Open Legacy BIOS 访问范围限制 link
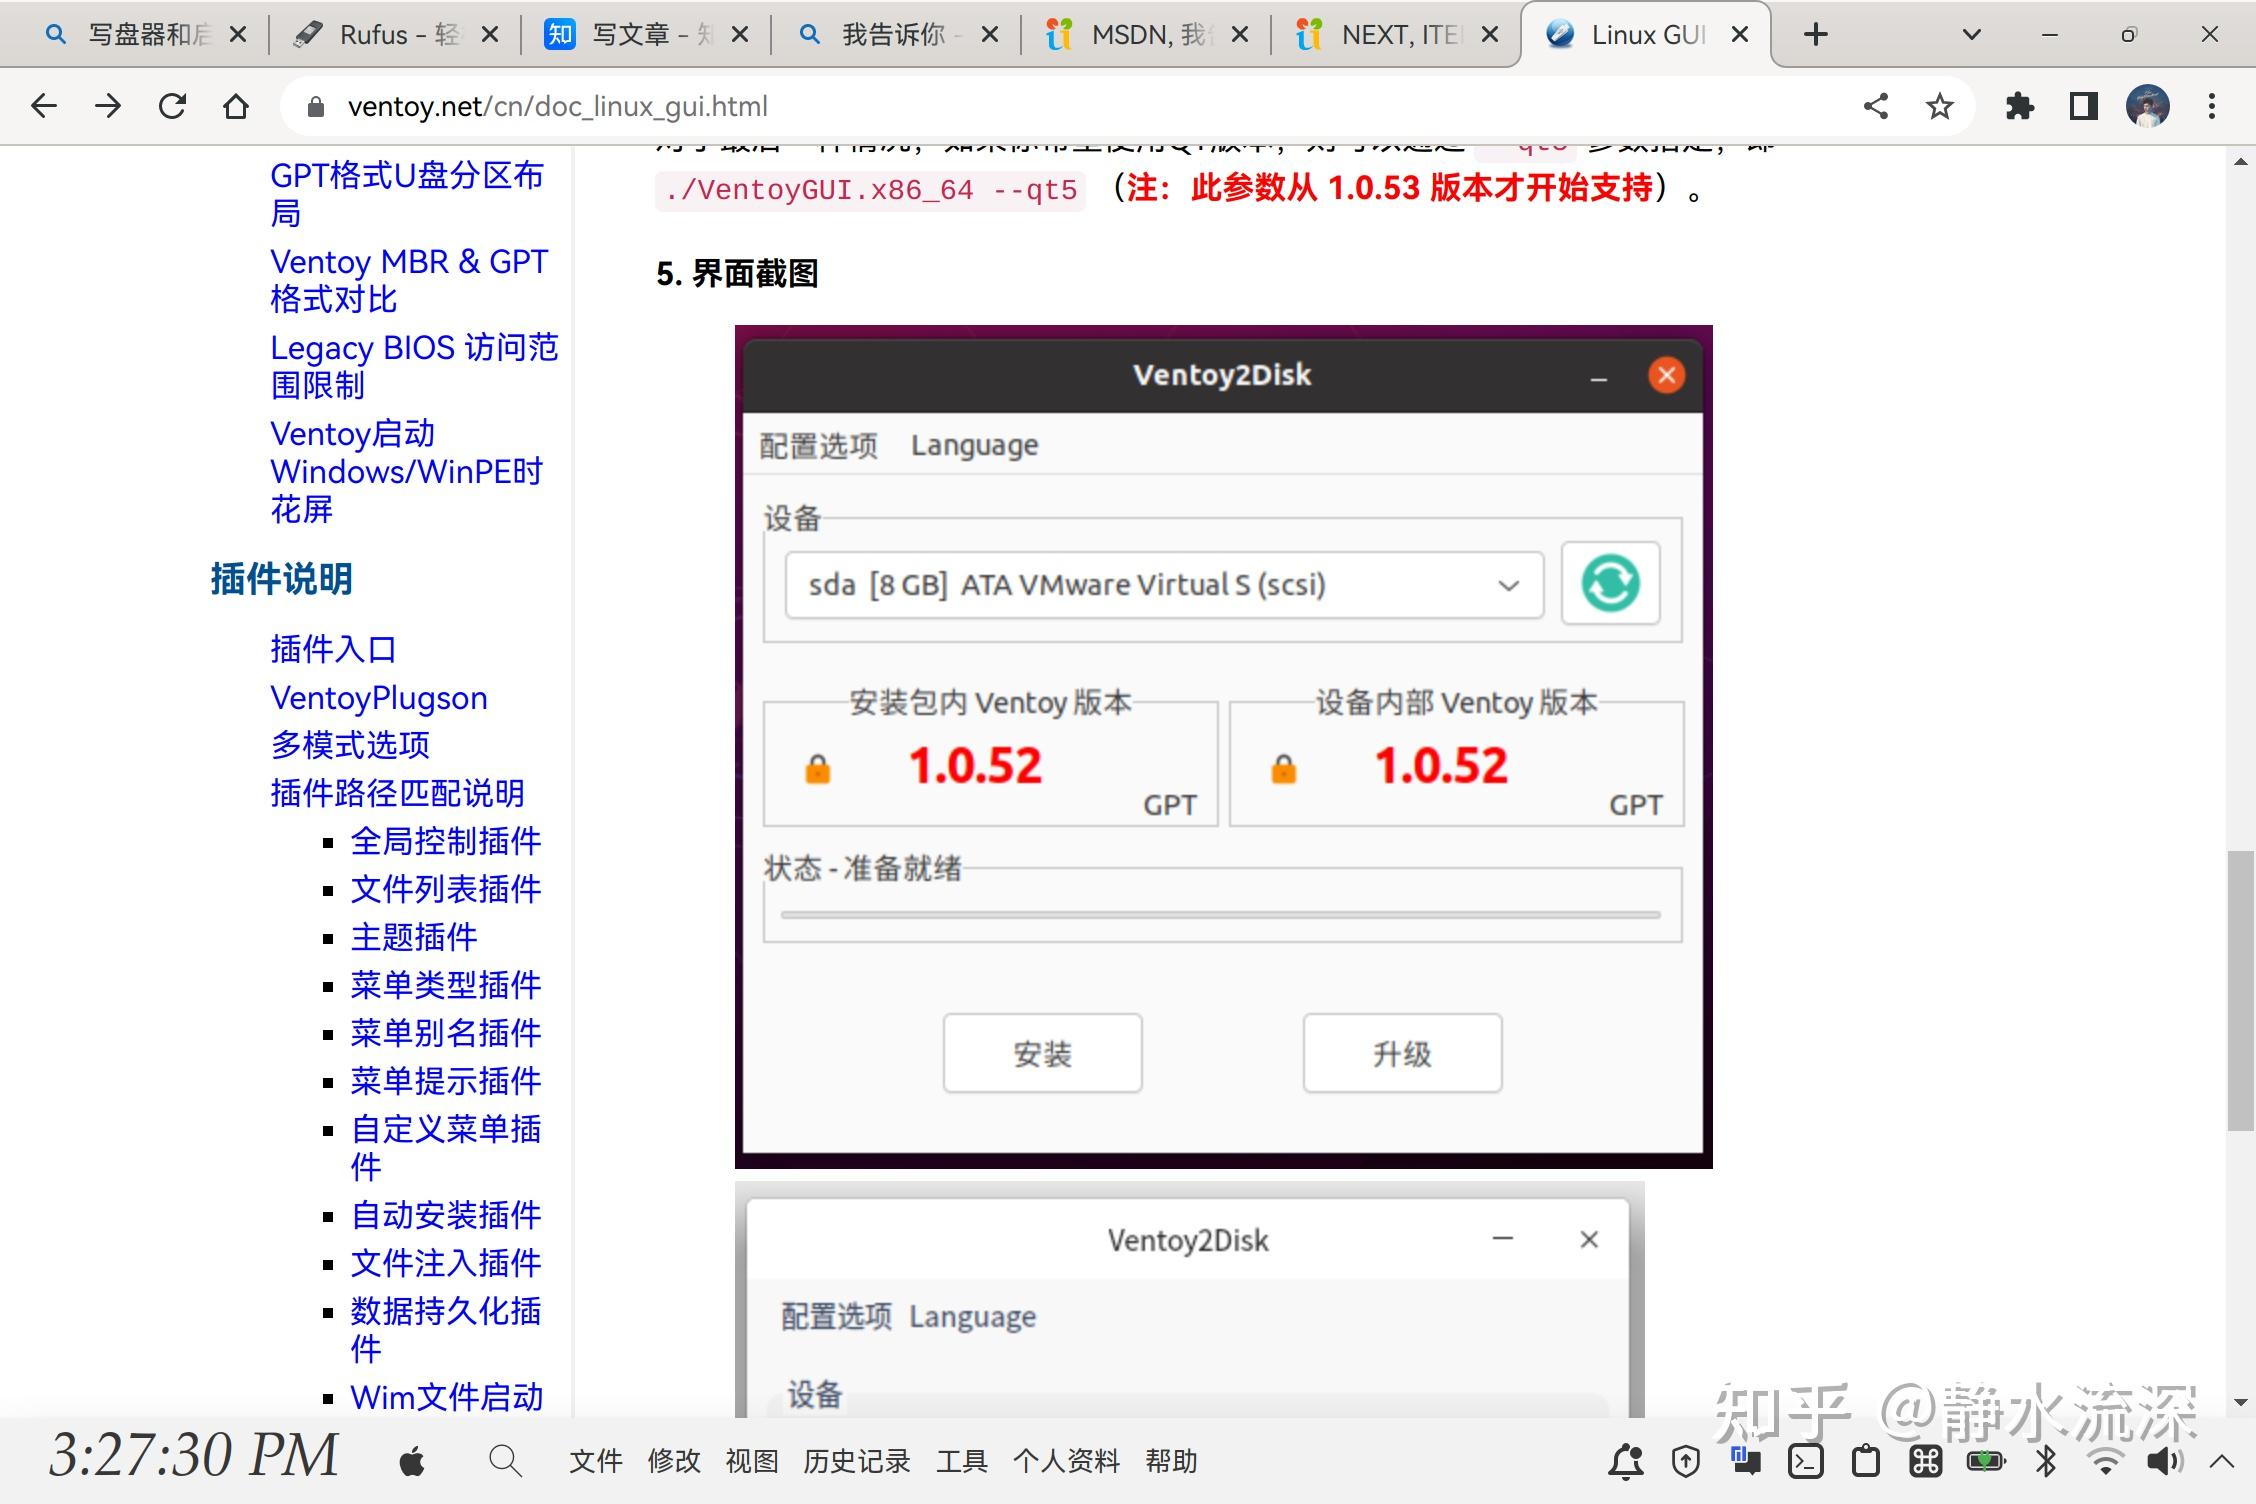The image size is (2256, 1504). [414, 366]
